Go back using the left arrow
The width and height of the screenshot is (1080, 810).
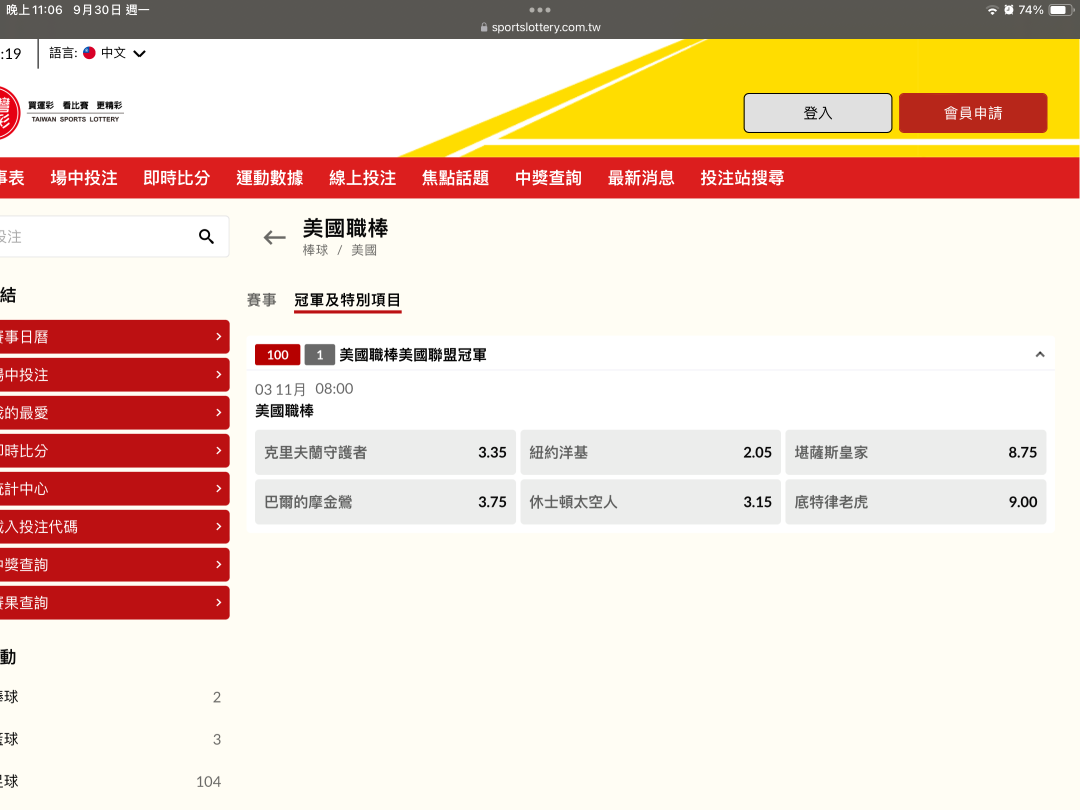pyautogui.click(x=274, y=238)
